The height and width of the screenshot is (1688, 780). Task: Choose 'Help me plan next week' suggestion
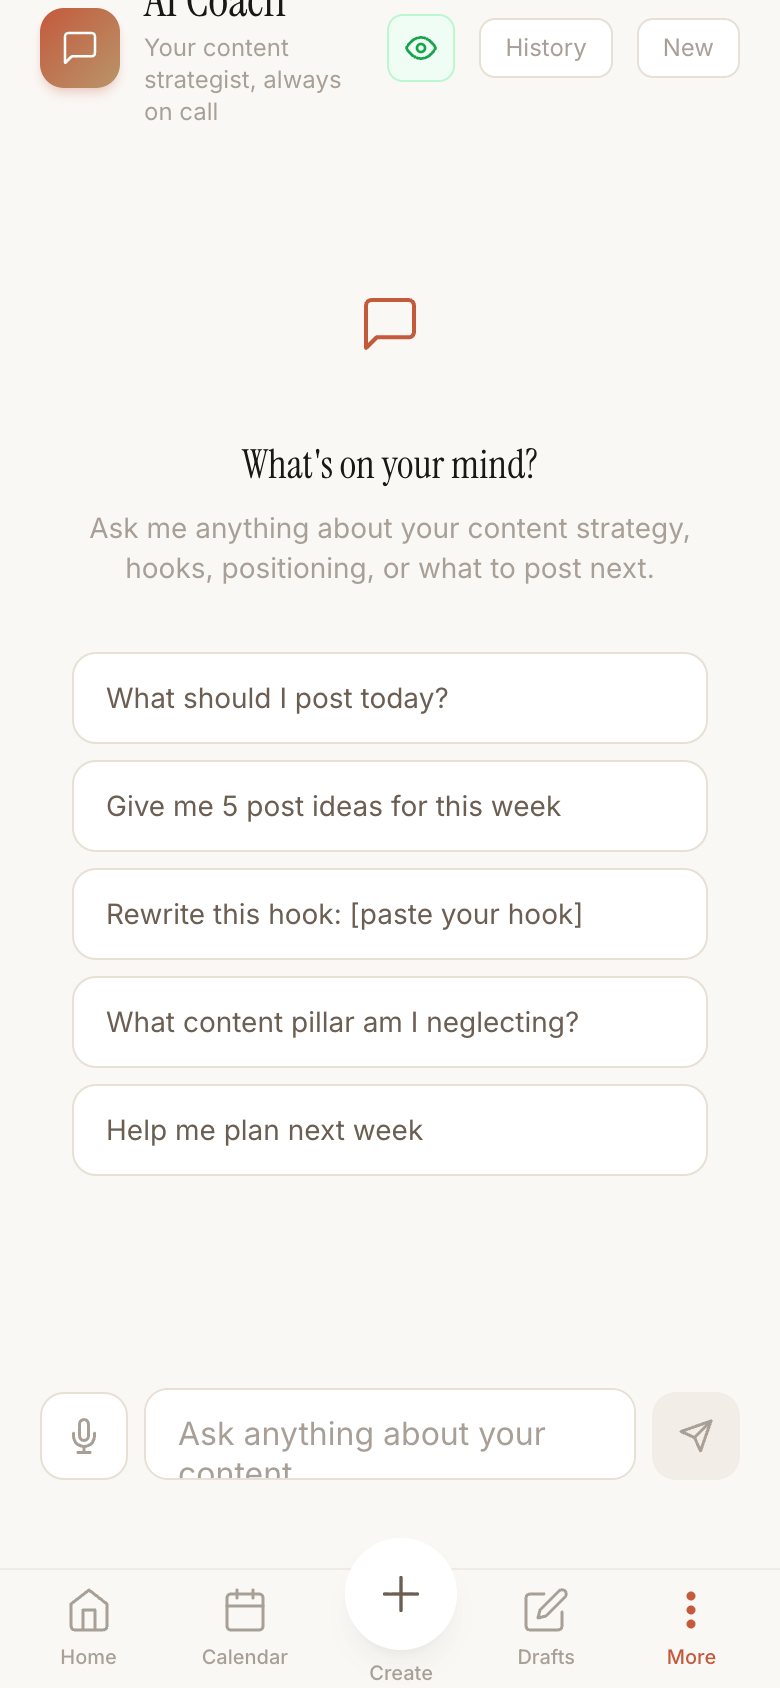point(389,1129)
